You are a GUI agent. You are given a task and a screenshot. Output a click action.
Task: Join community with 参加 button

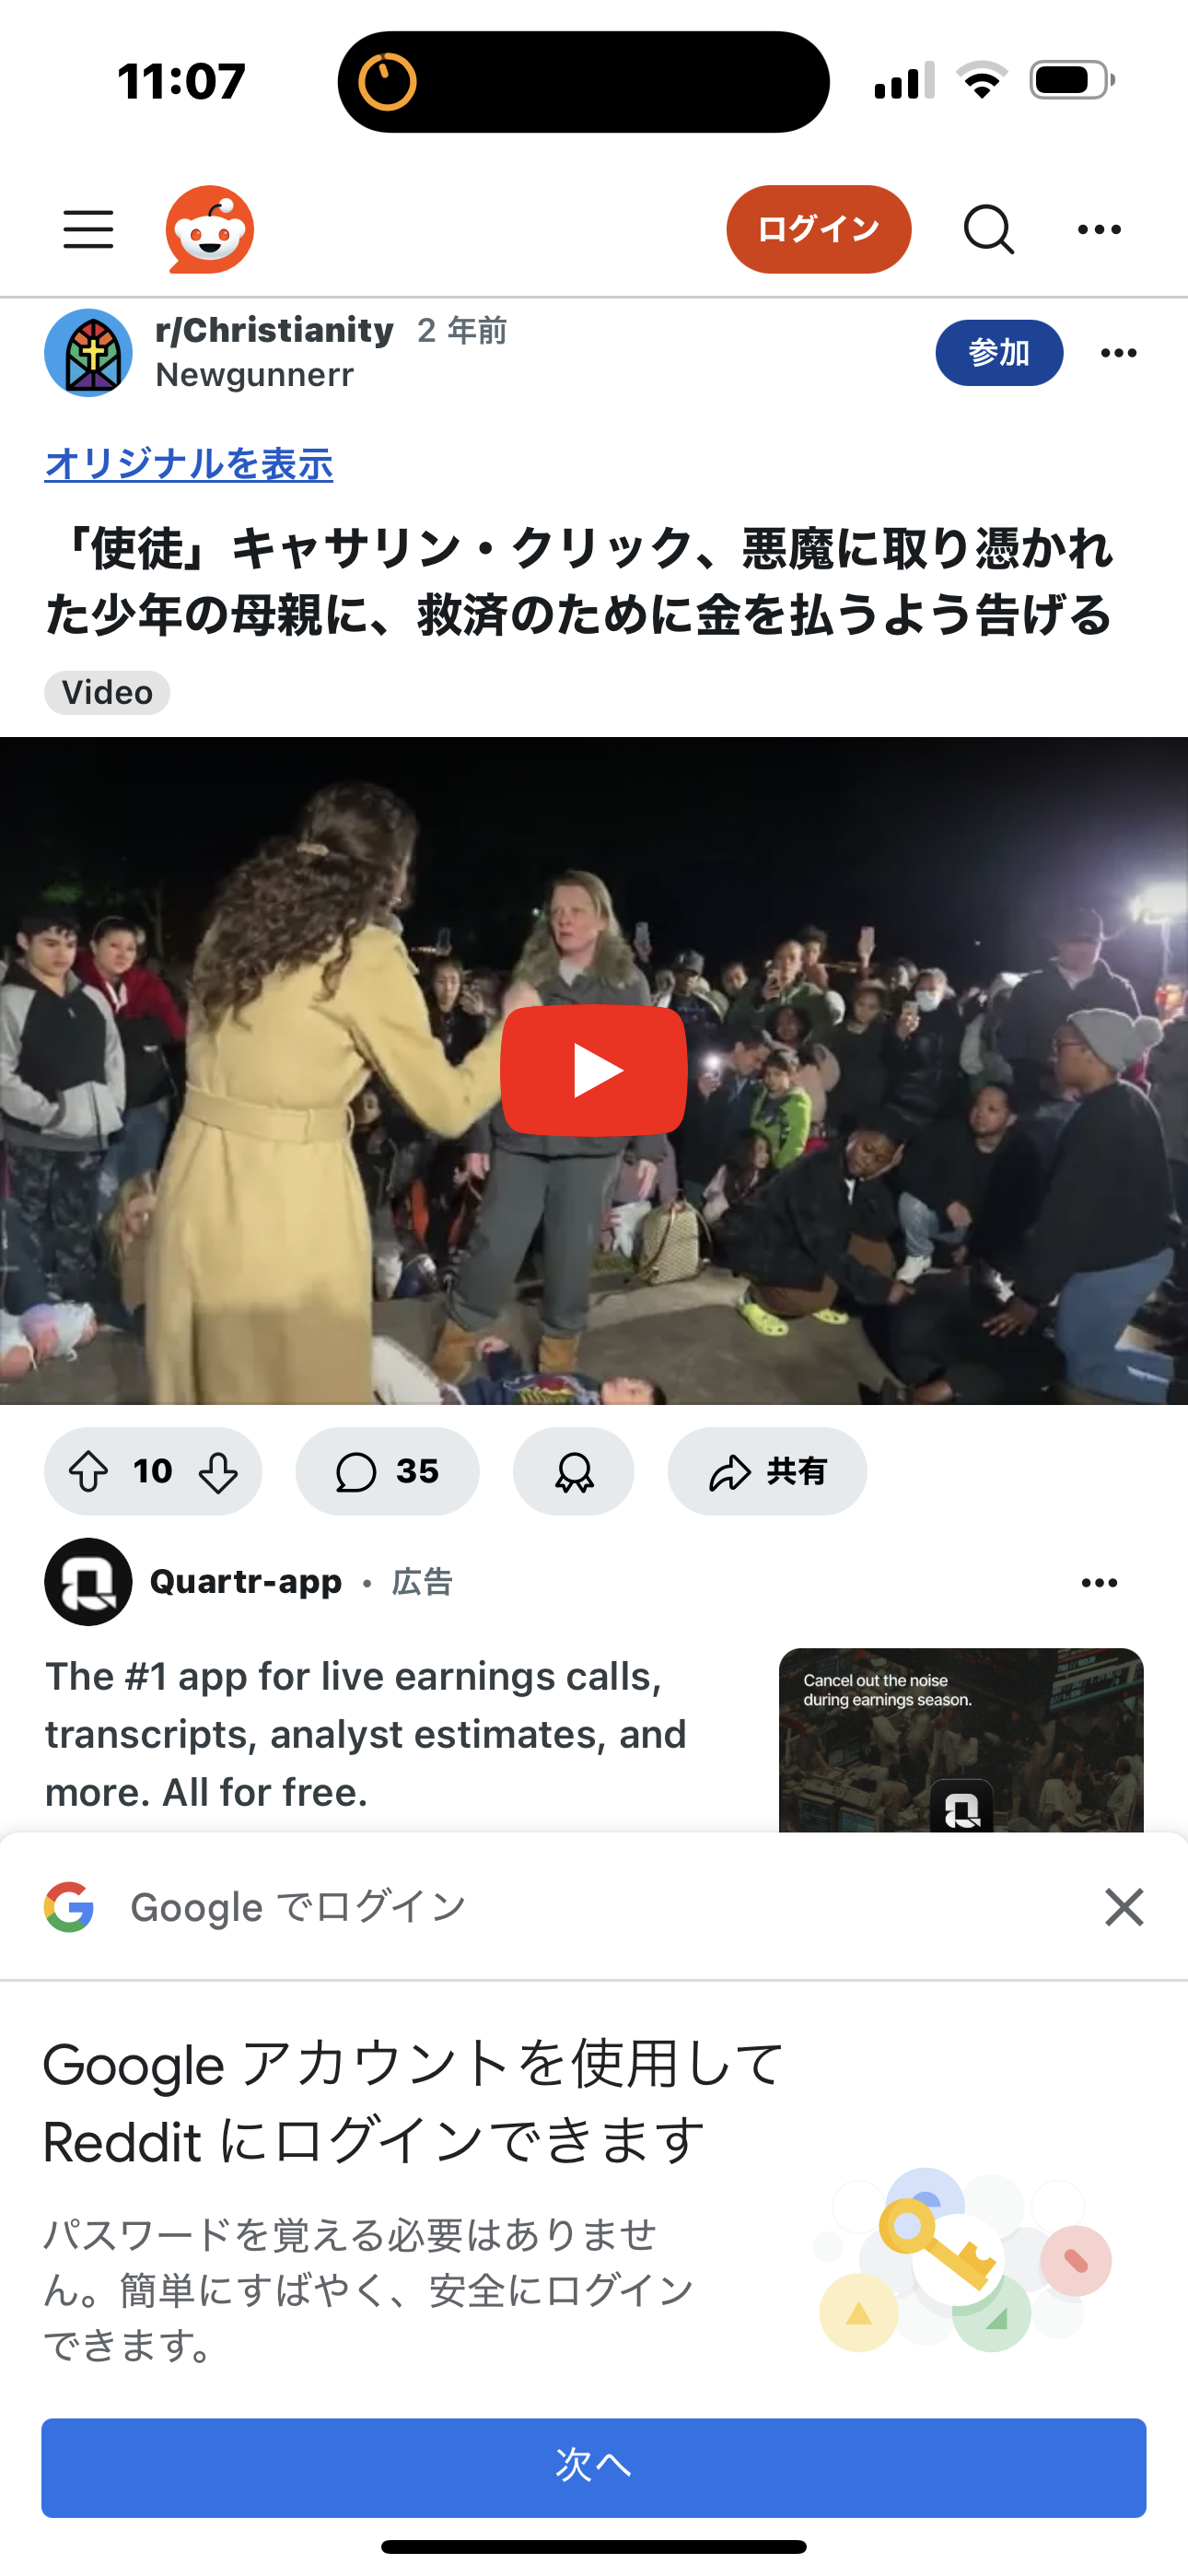(999, 353)
